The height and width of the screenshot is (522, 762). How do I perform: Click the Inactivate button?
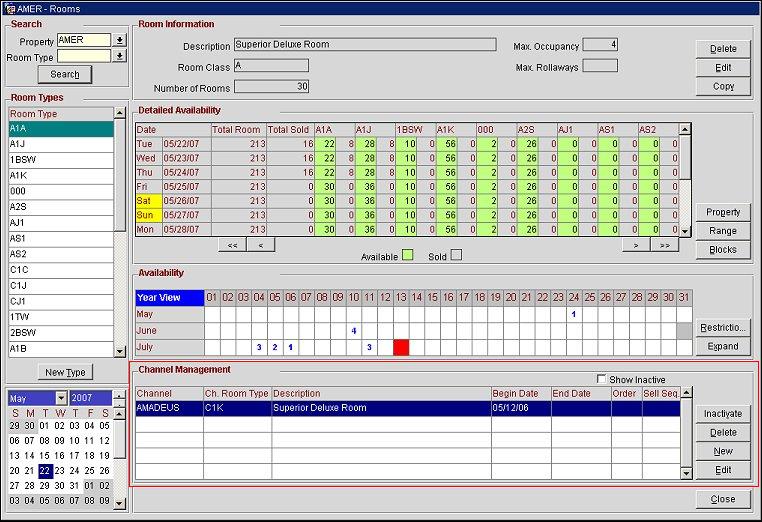(722, 413)
